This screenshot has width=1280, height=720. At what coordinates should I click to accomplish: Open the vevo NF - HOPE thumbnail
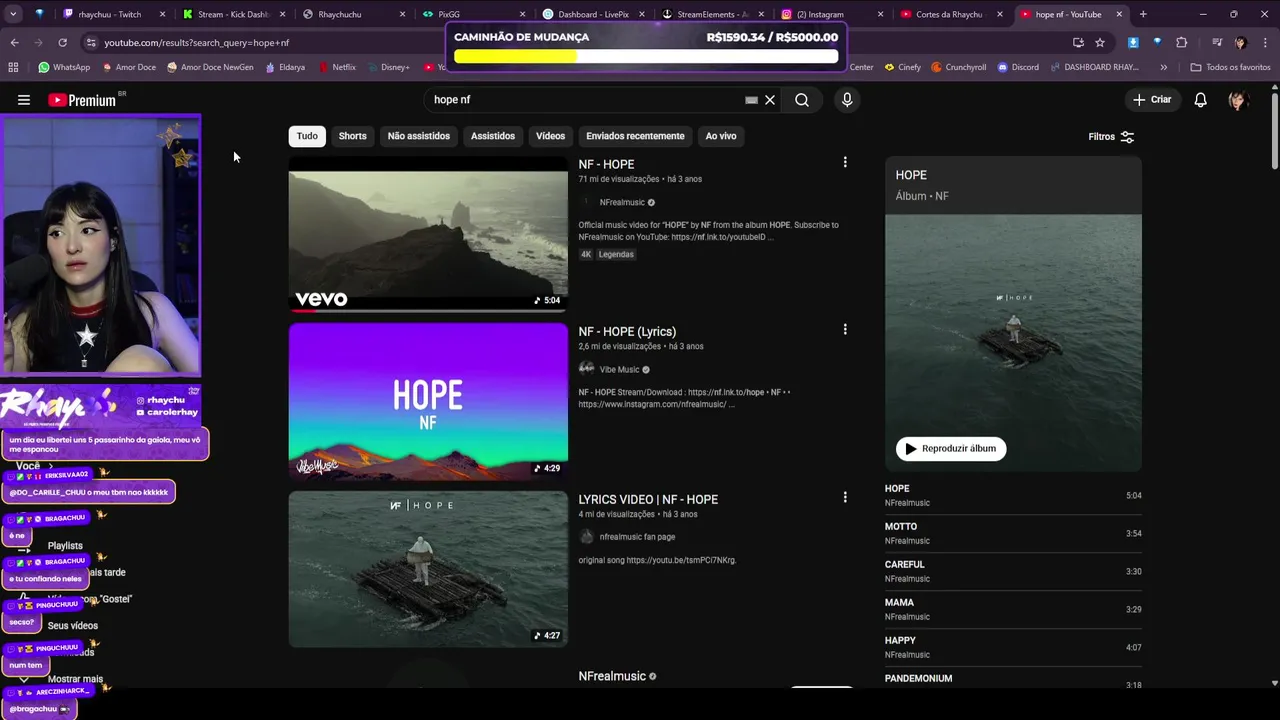coord(428,233)
